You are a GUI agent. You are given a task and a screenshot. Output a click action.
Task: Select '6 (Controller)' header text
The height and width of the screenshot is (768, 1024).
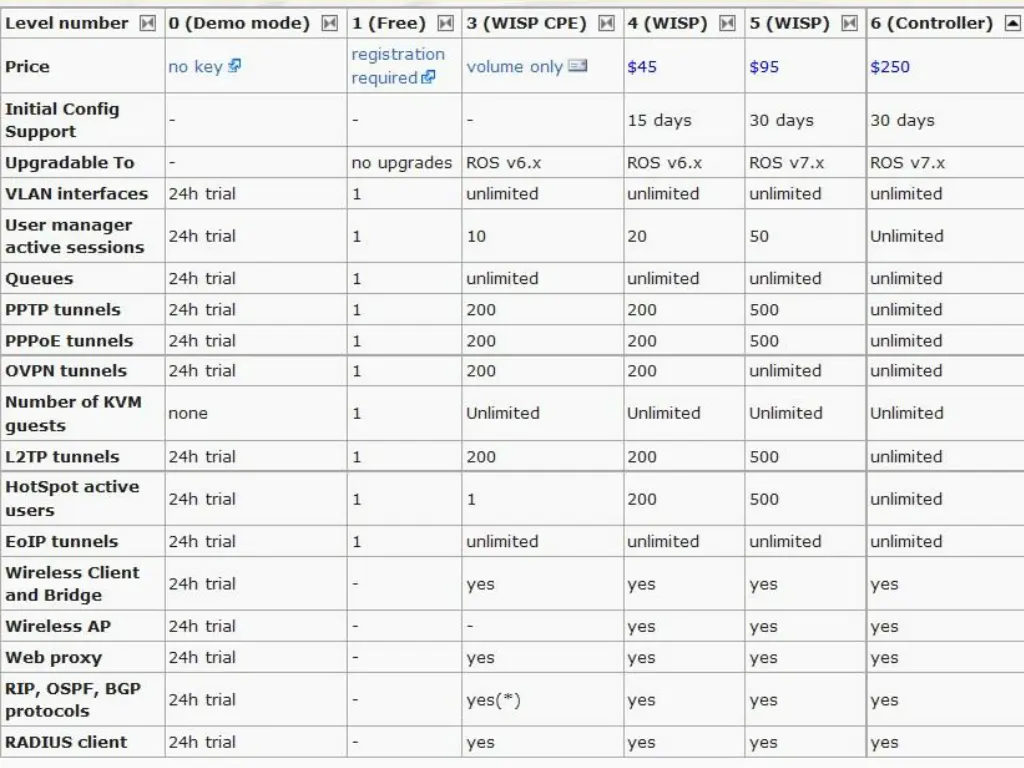point(931,24)
